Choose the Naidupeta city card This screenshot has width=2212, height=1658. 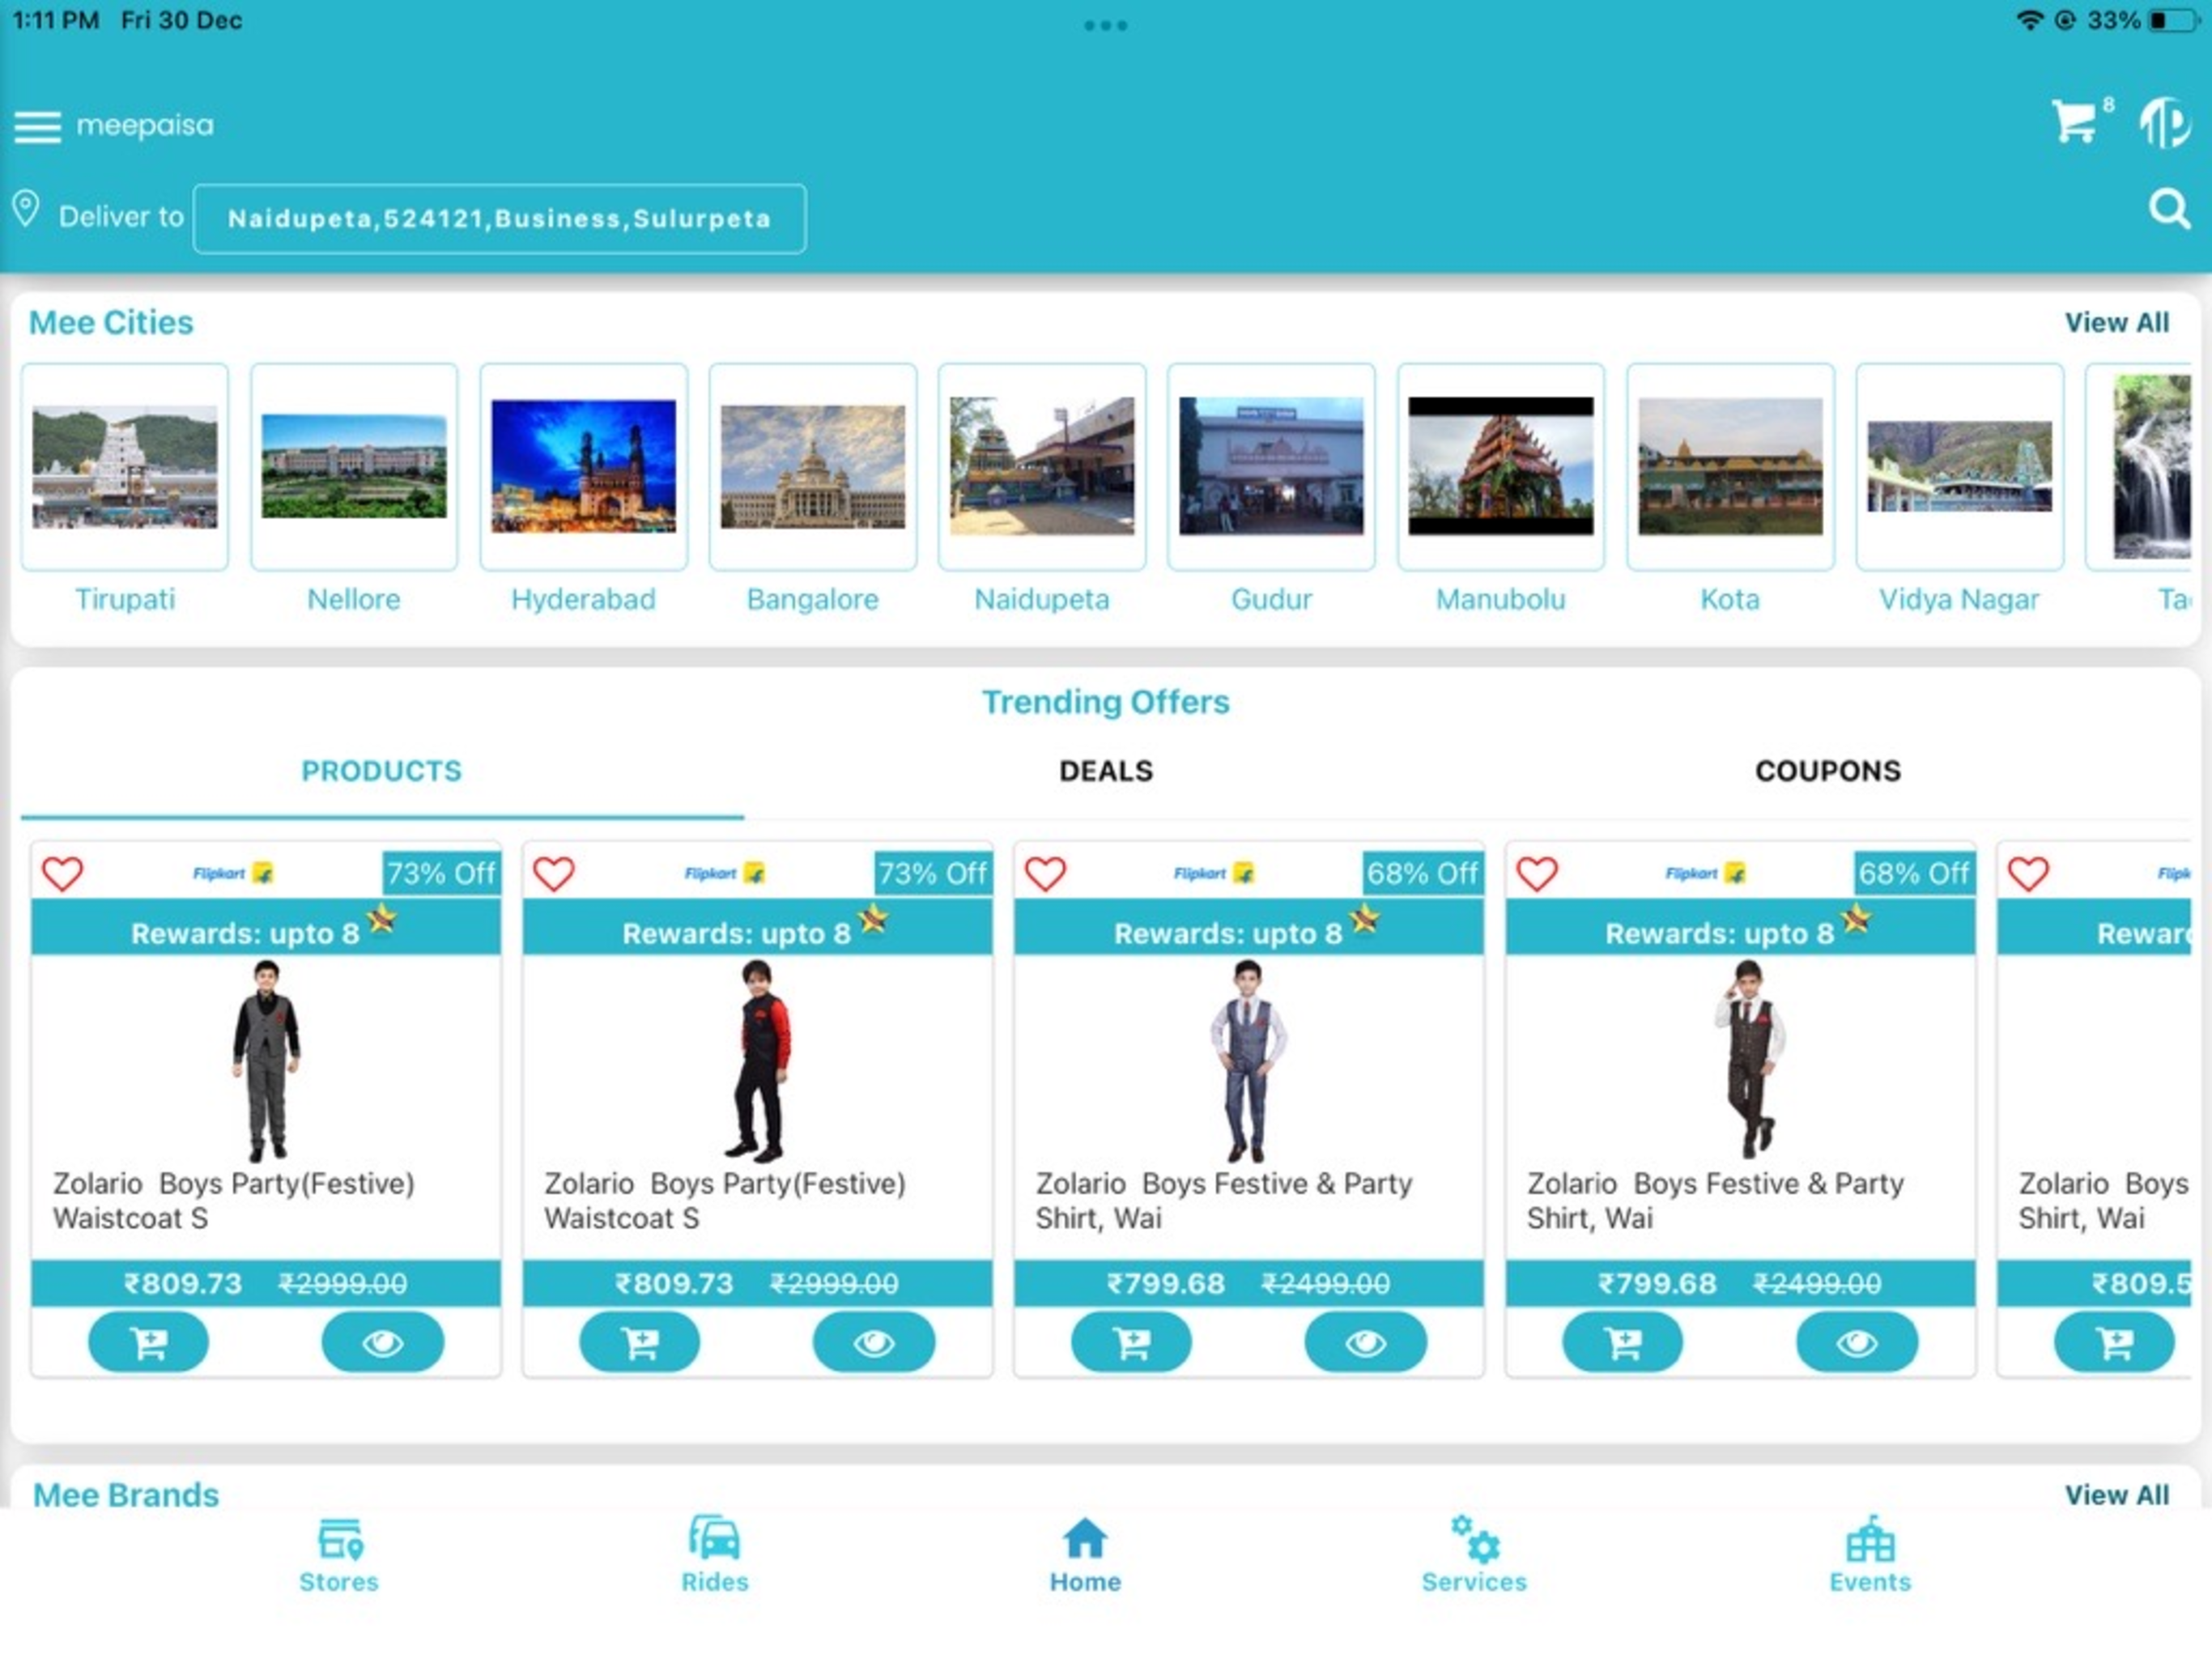pos(1042,467)
